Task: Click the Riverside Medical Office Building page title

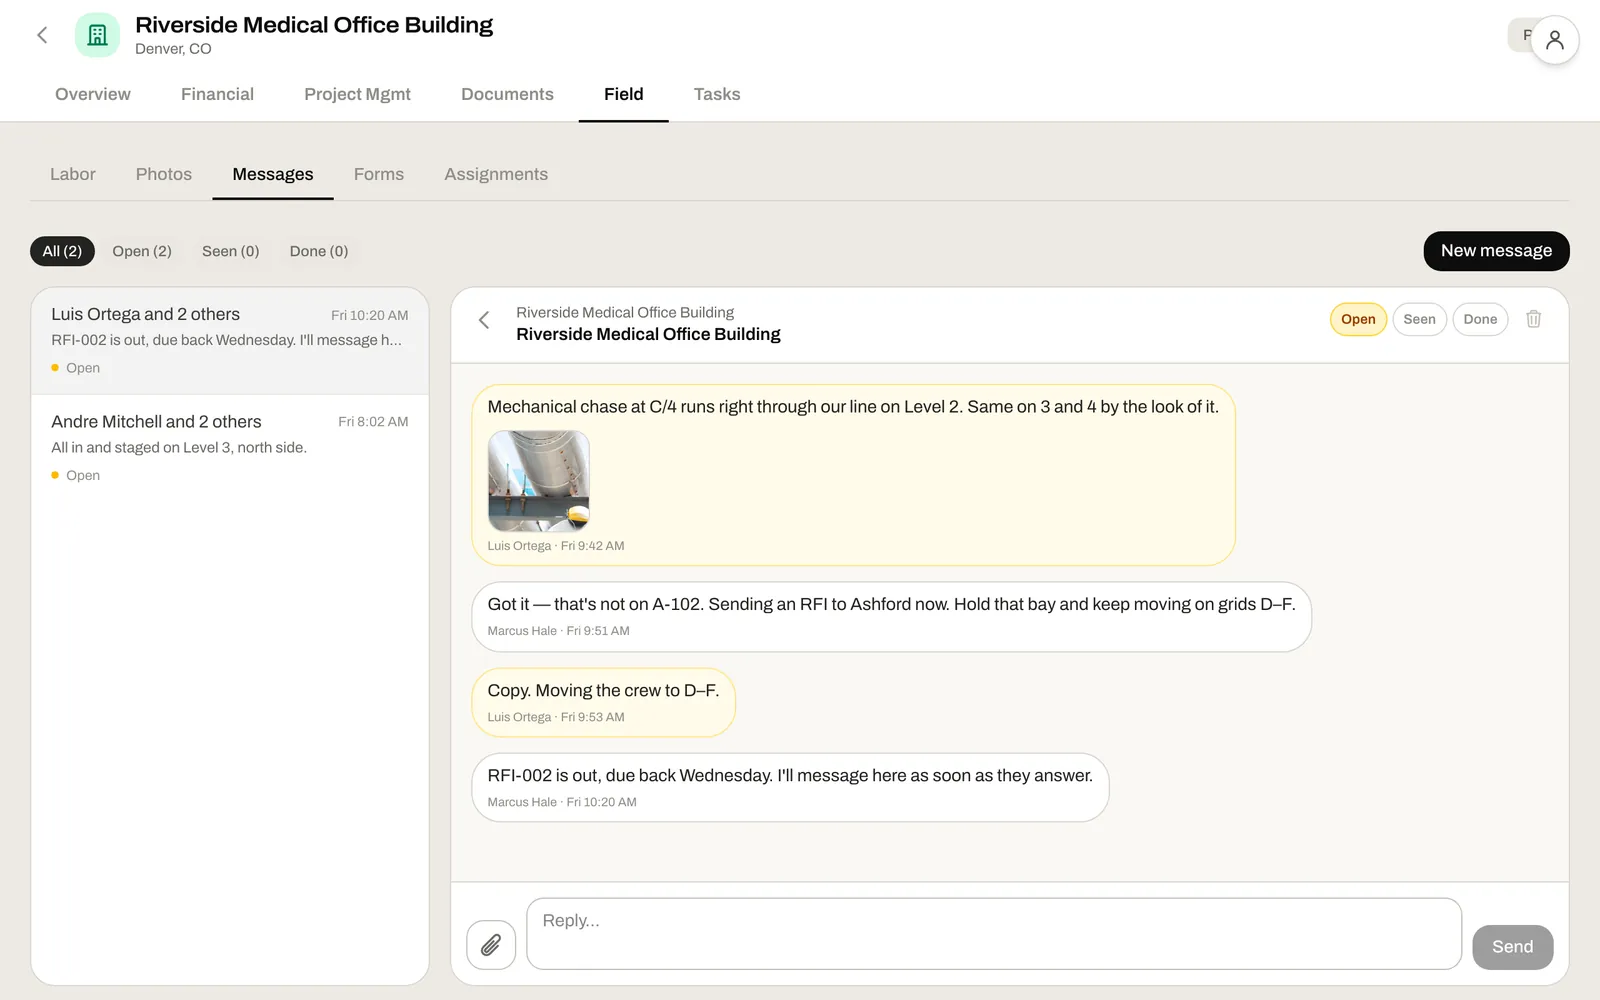Action: [314, 25]
